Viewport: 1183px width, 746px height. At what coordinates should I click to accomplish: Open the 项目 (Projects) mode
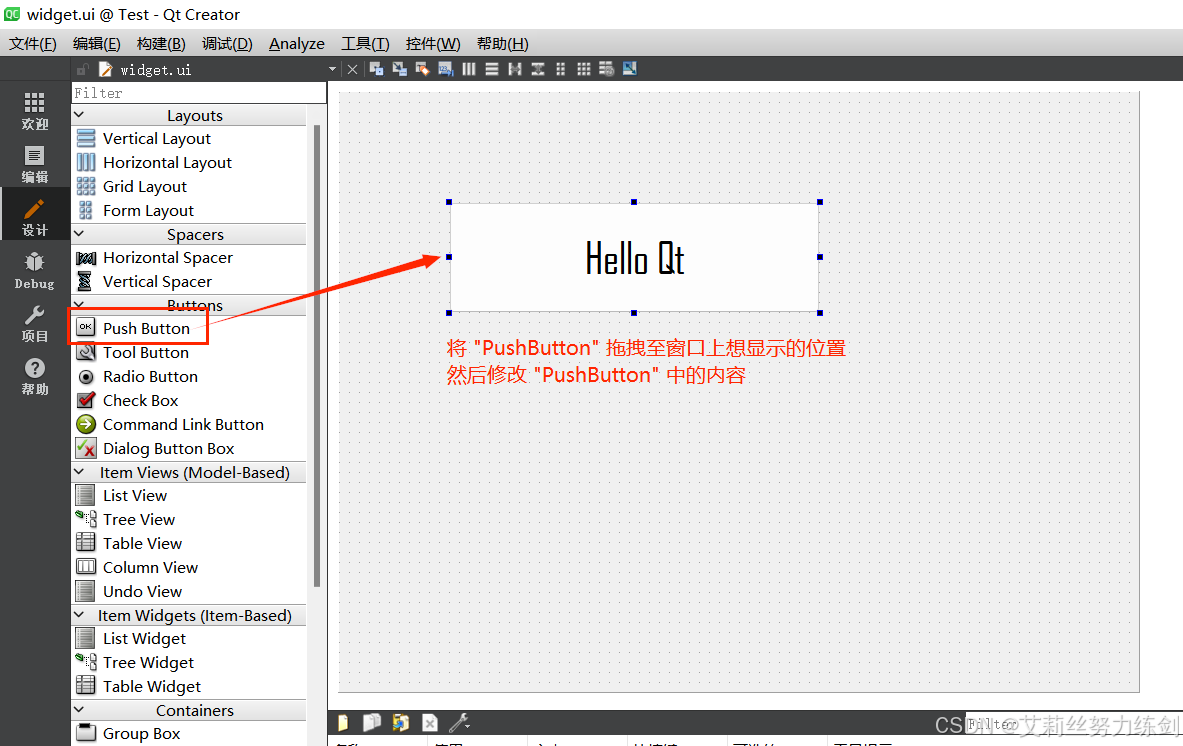(x=35, y=324)
